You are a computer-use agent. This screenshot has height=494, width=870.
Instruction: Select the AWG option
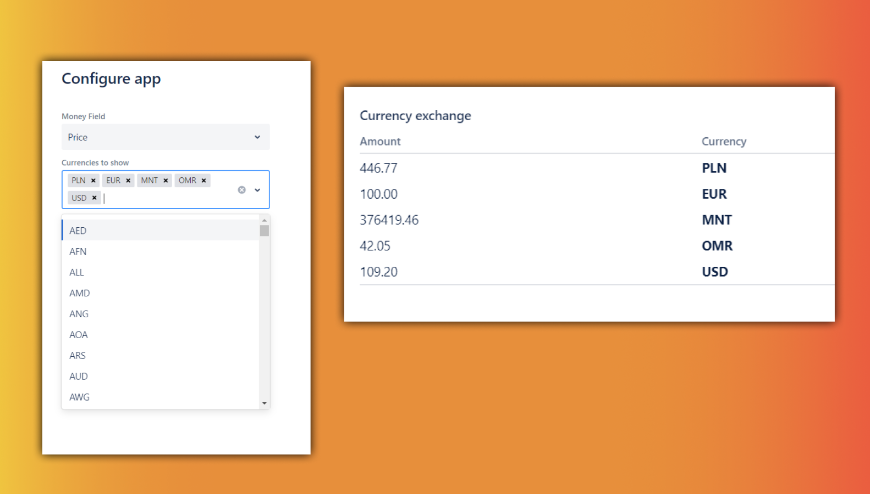[160, 397]
